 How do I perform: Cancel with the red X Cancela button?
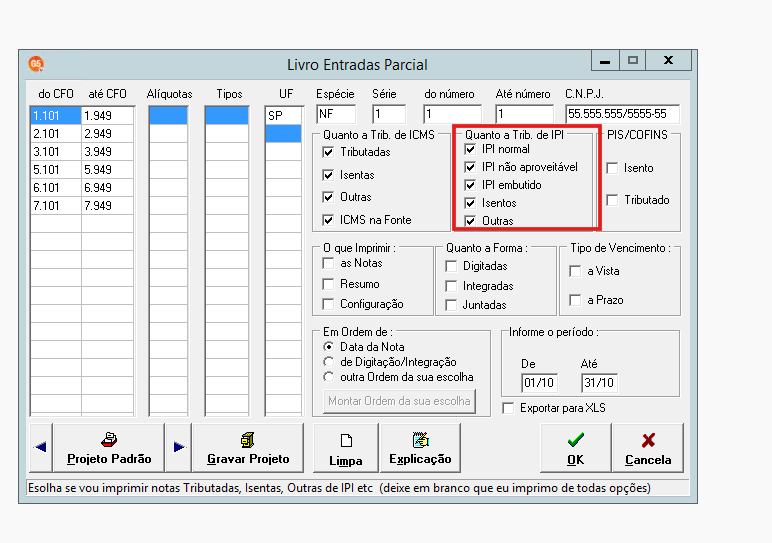tap(648, 448)
